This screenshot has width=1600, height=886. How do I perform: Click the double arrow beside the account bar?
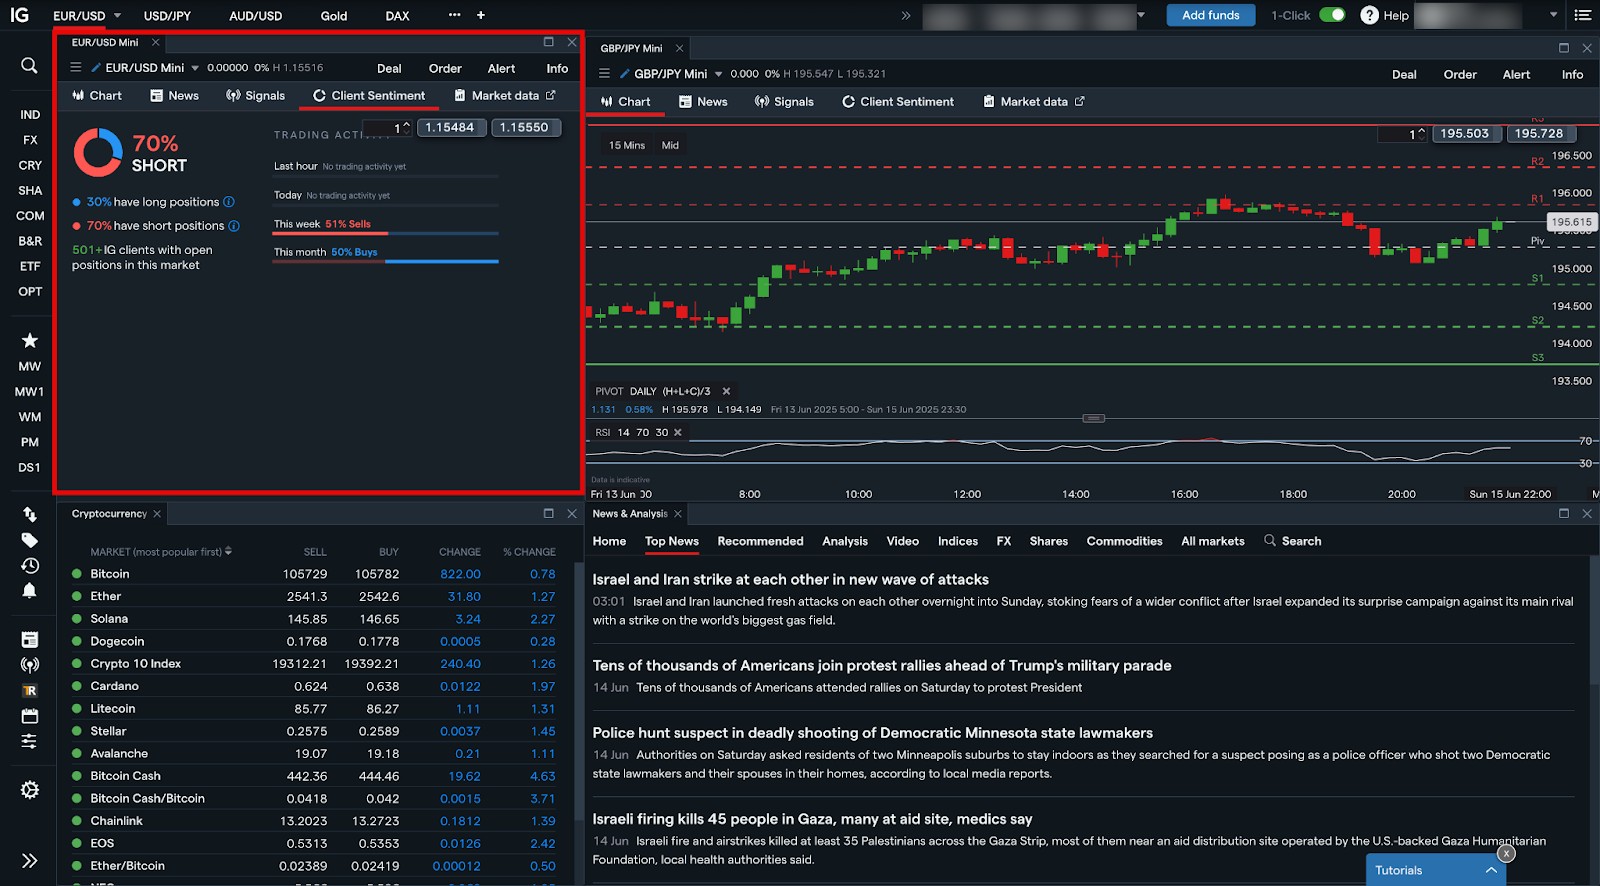click(906, 15)
